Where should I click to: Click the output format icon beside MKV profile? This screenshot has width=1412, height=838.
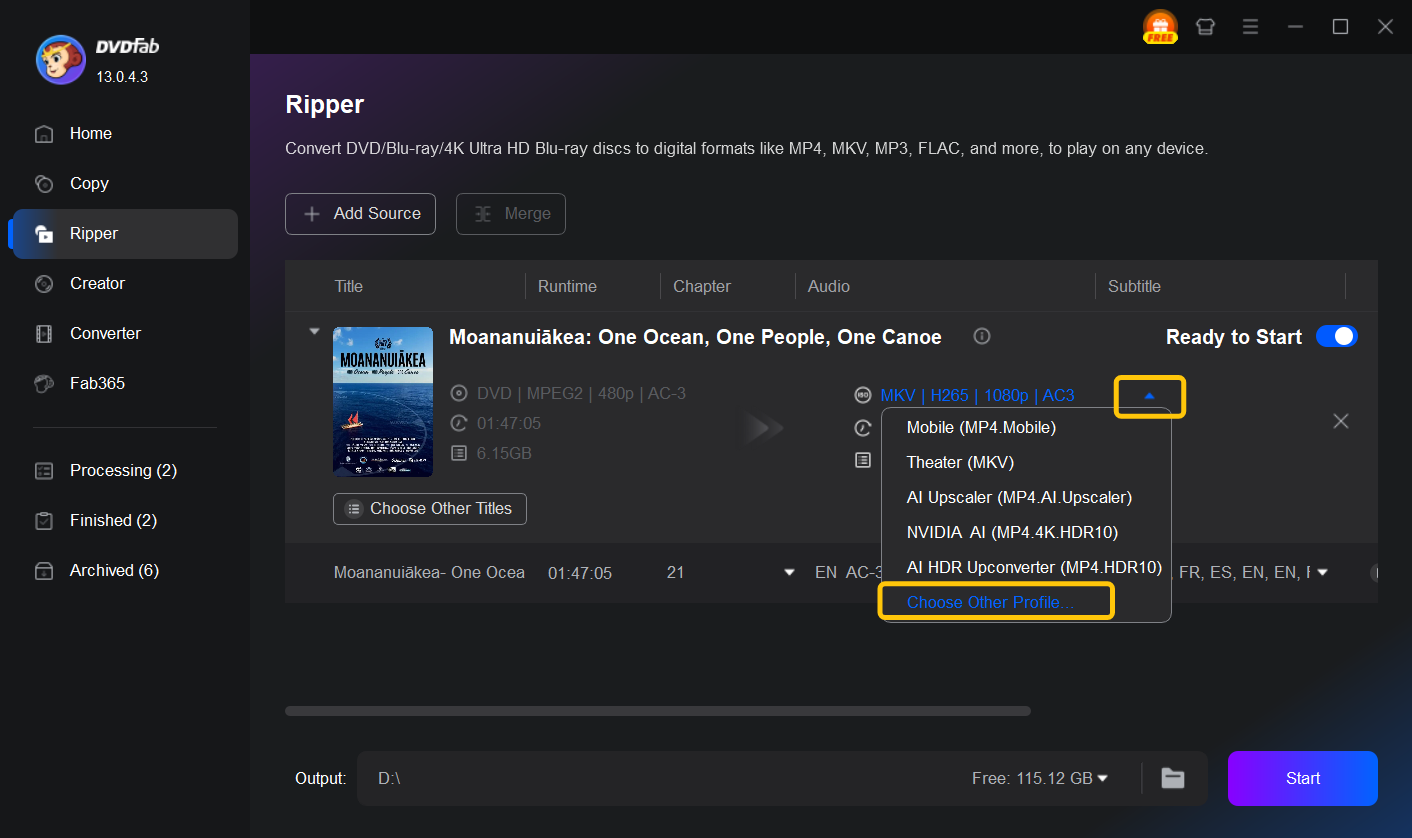click(x=863, y=395)
